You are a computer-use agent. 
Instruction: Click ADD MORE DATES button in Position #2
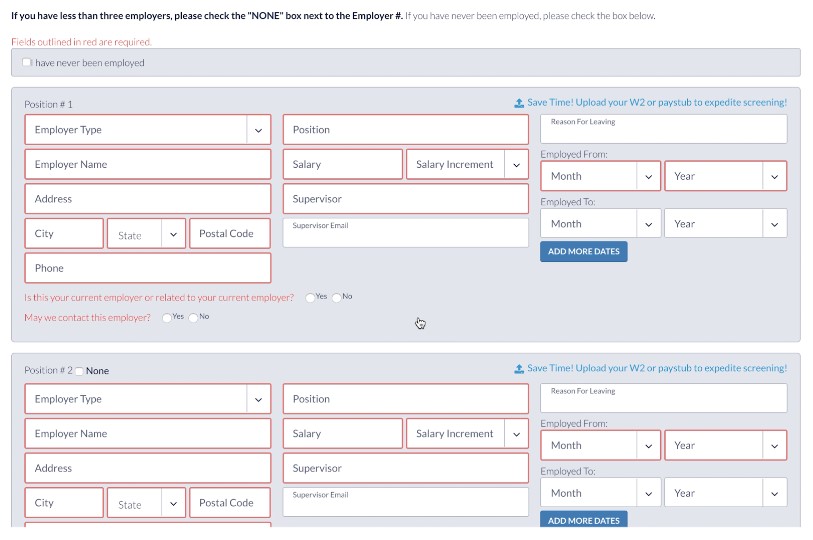[x=583, y=520]
